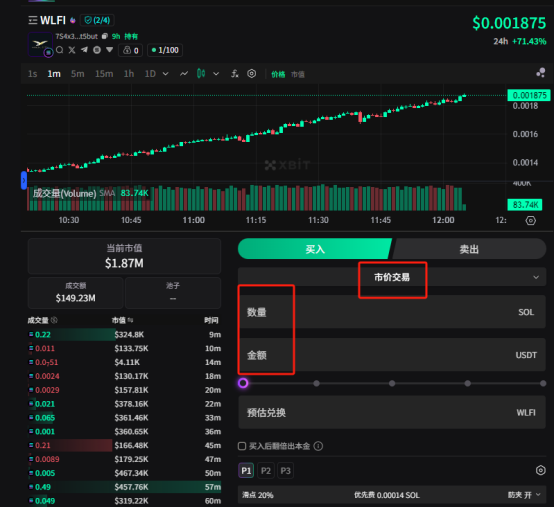This screenshot has height=508, width=554.
Task: Select the 15m chart interval
Action: click(x=104, y=74)
